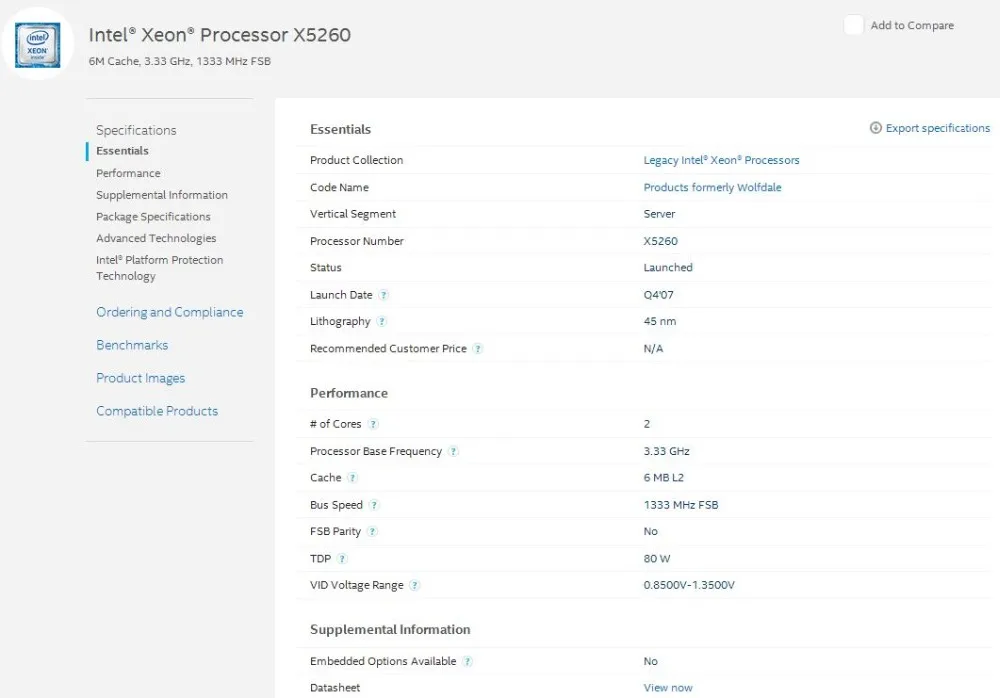This screenshot has width=1000, height=698.
Task: Click the Product Collection row label
Action: pyautogui.click(x=357, y=160)
